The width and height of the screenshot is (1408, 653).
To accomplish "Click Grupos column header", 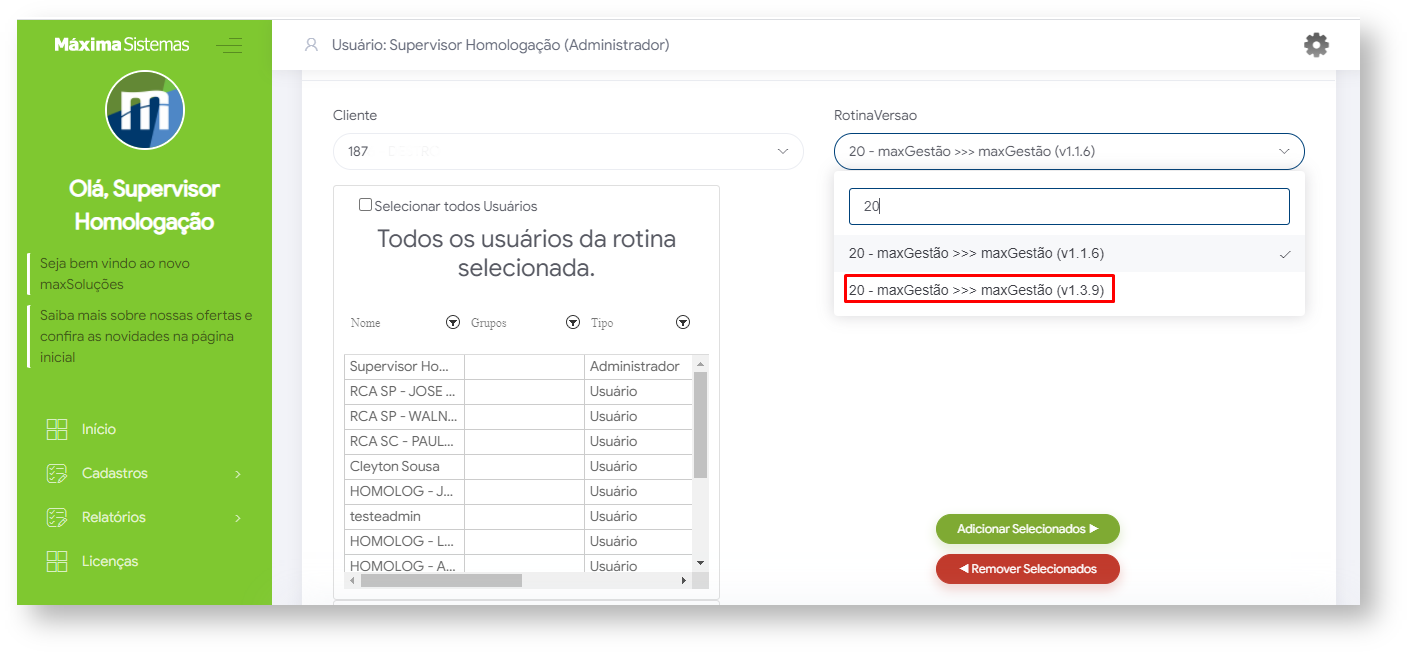I will [x=489, y=323].
